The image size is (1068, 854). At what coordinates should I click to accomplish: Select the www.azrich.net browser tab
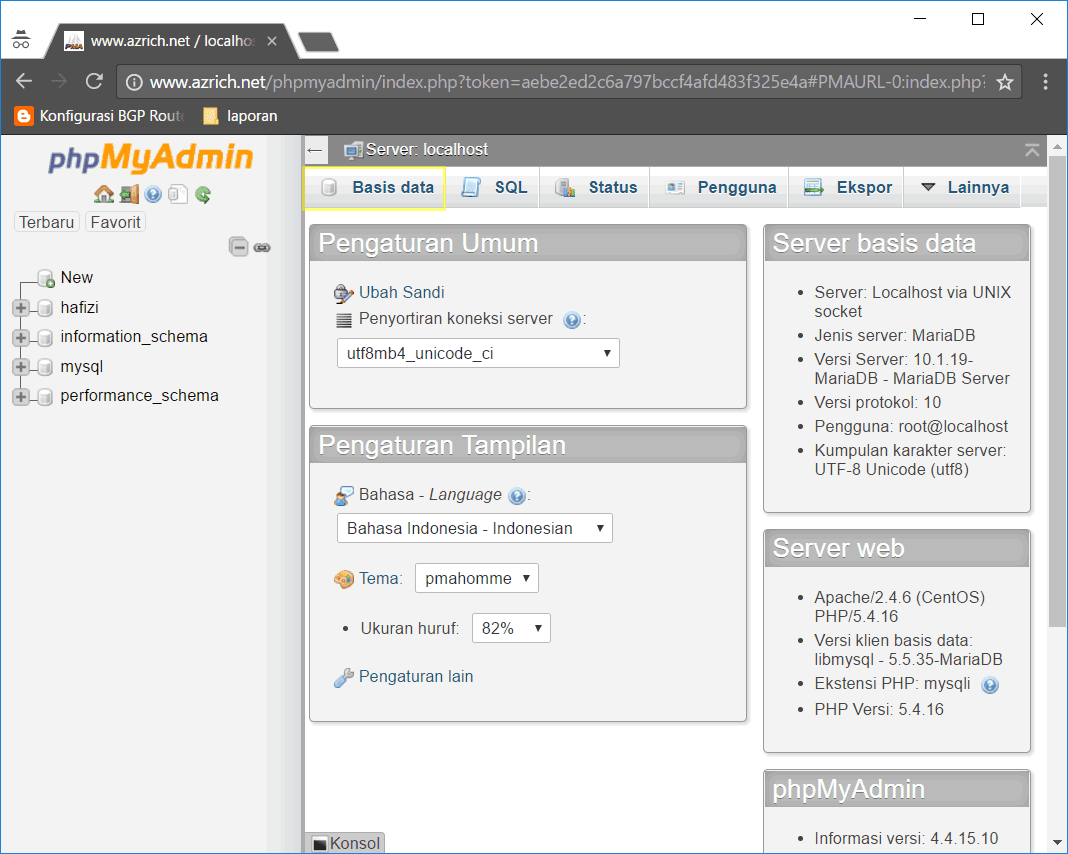[170, 41]
